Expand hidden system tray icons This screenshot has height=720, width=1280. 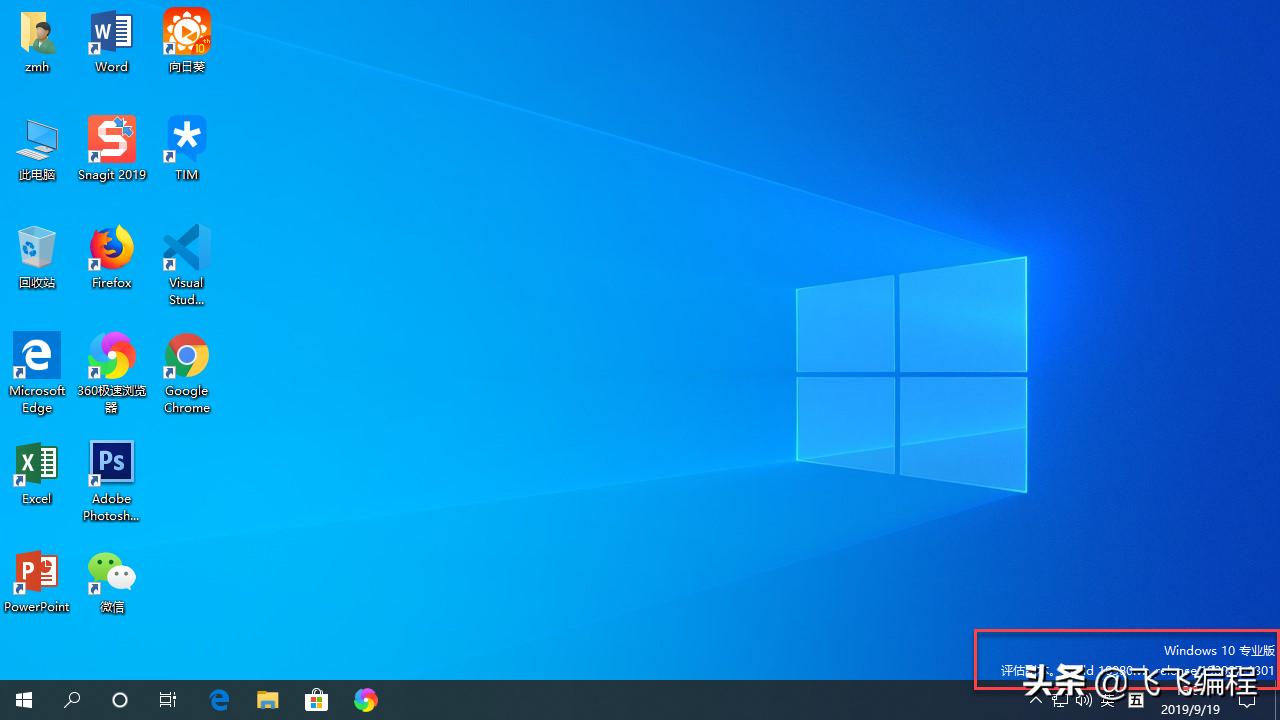pos(1036,700)
